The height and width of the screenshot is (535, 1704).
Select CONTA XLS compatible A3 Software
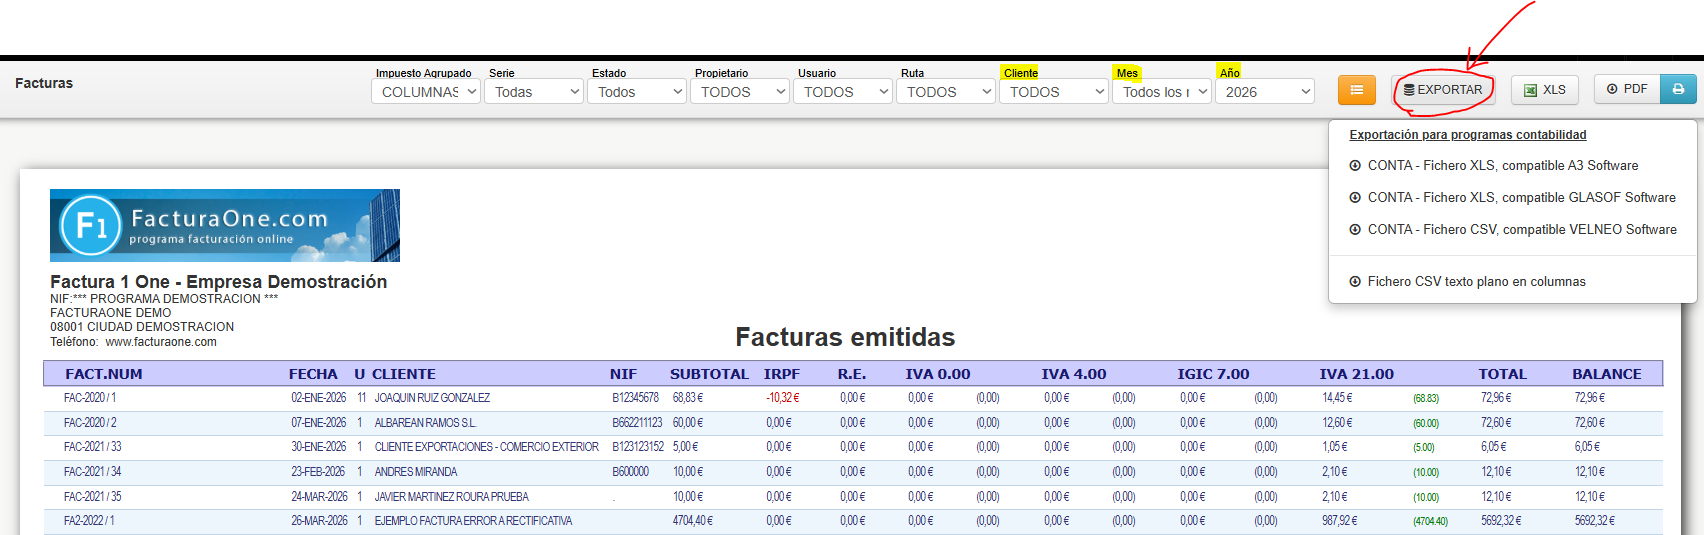pyautogui.click(x=1502, y=166)
